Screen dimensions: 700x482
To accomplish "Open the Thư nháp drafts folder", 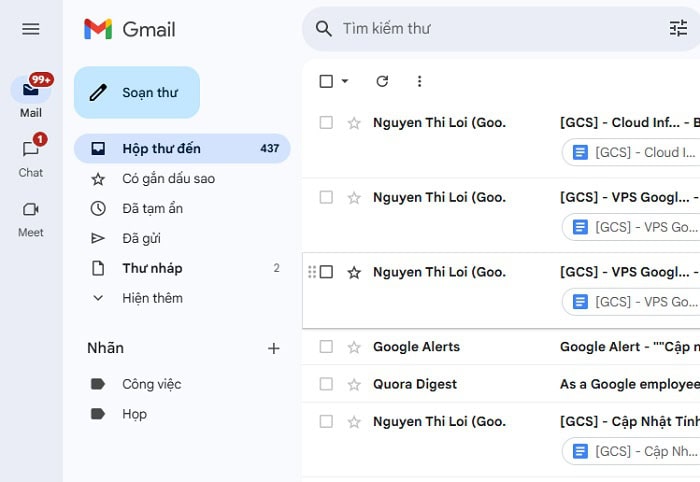I will (152, 268).
